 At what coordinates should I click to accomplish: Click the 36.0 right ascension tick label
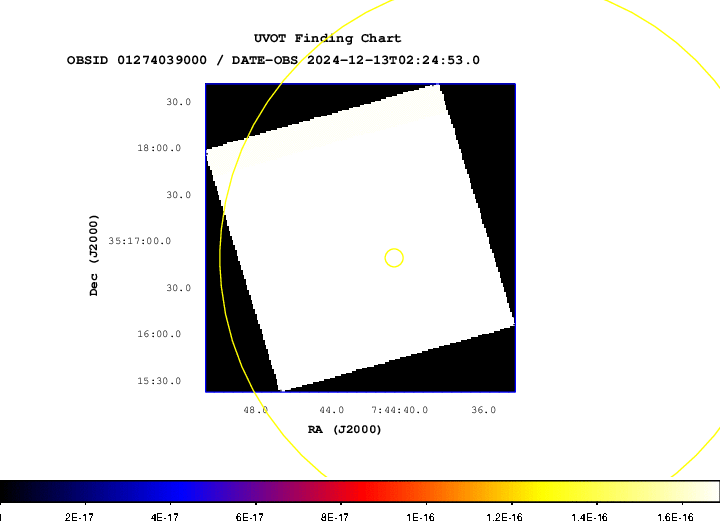pos(484,410)
